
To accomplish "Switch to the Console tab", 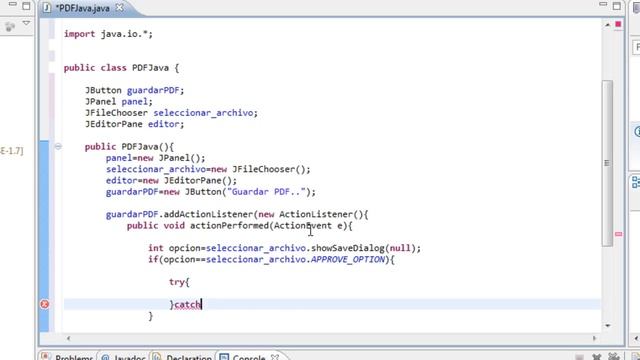I will pyautogui.click(x=249, y=357).
